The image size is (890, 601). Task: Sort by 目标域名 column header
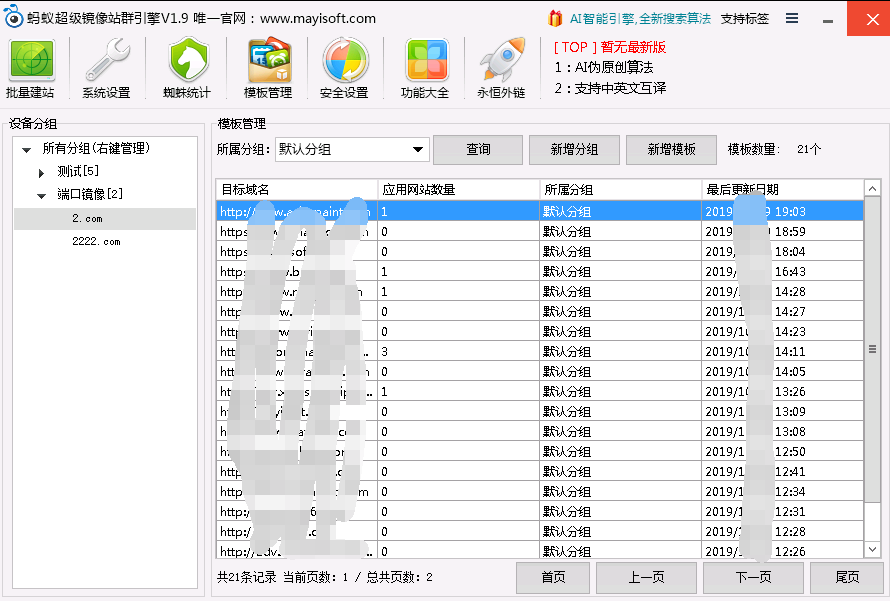(297, 190)
